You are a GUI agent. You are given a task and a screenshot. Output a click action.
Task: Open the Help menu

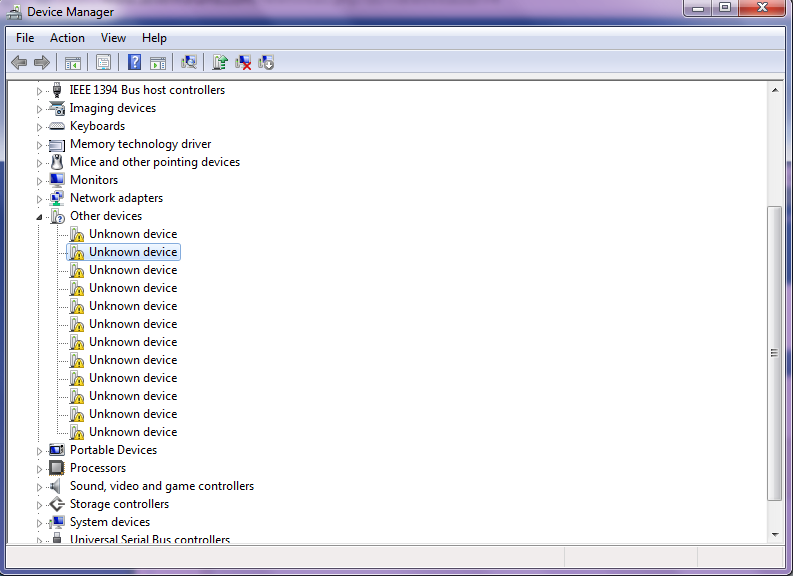click(154, 38)
